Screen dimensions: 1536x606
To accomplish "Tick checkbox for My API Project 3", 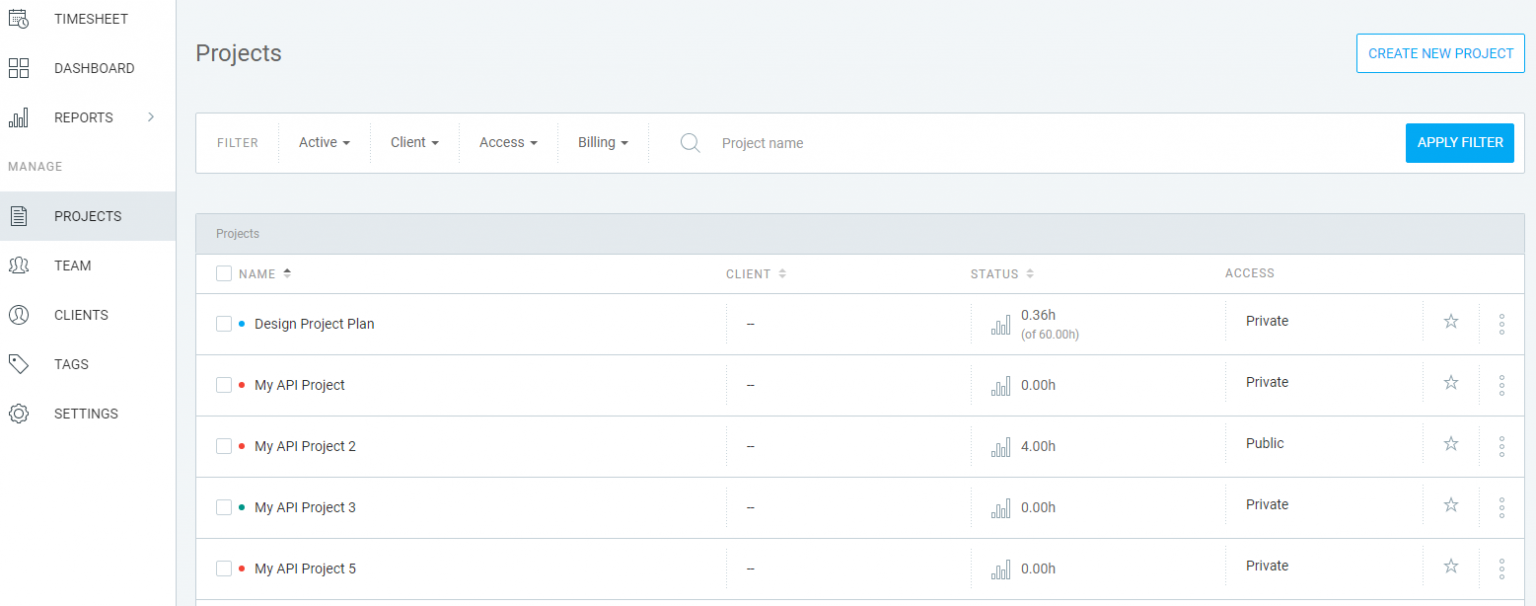I will point(224,507).
